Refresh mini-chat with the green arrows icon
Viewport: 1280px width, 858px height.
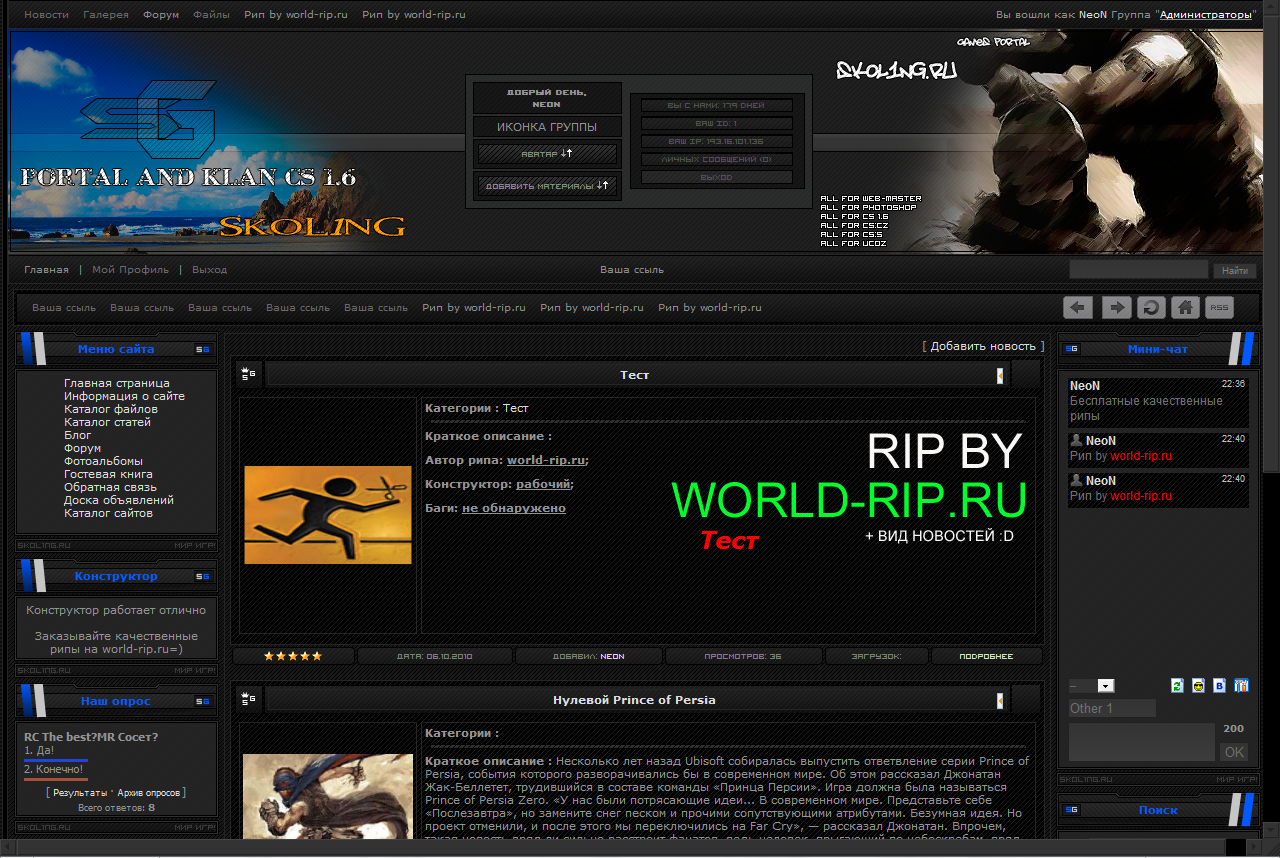(x=1177, y=685)
